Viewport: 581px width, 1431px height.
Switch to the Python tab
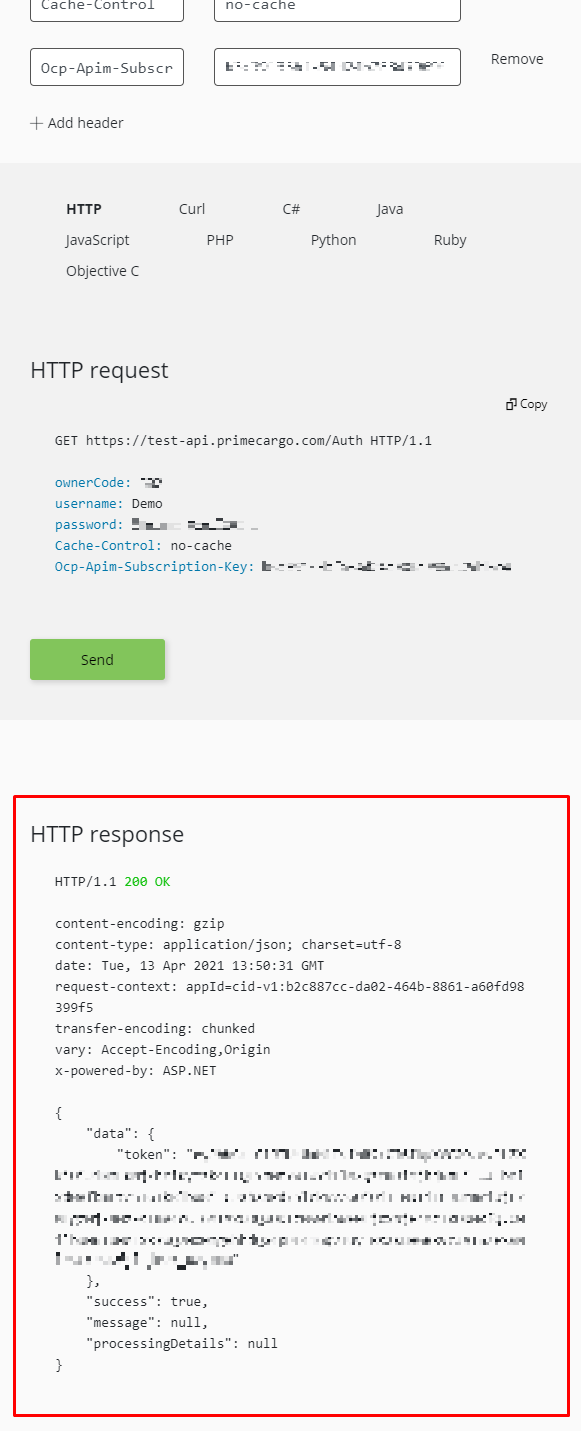pos(333,240)
